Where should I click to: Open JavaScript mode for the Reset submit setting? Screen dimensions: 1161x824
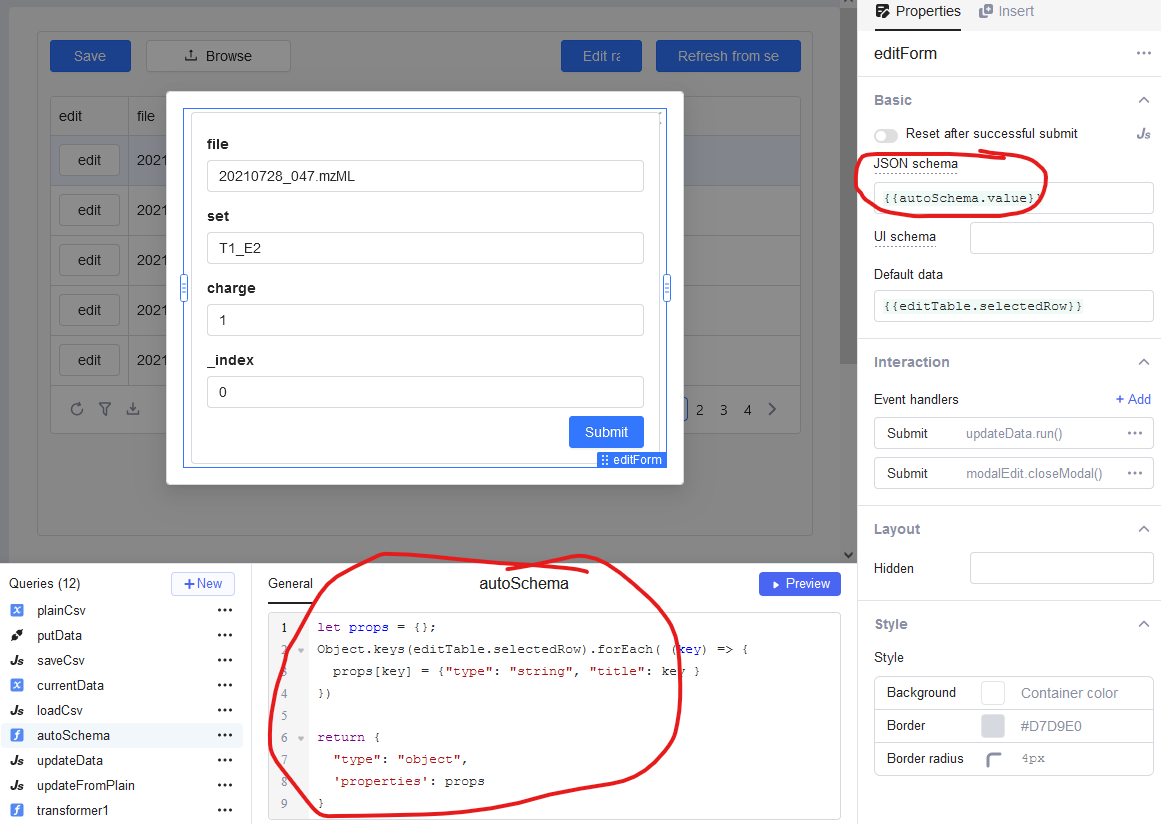pos(1142,135)
